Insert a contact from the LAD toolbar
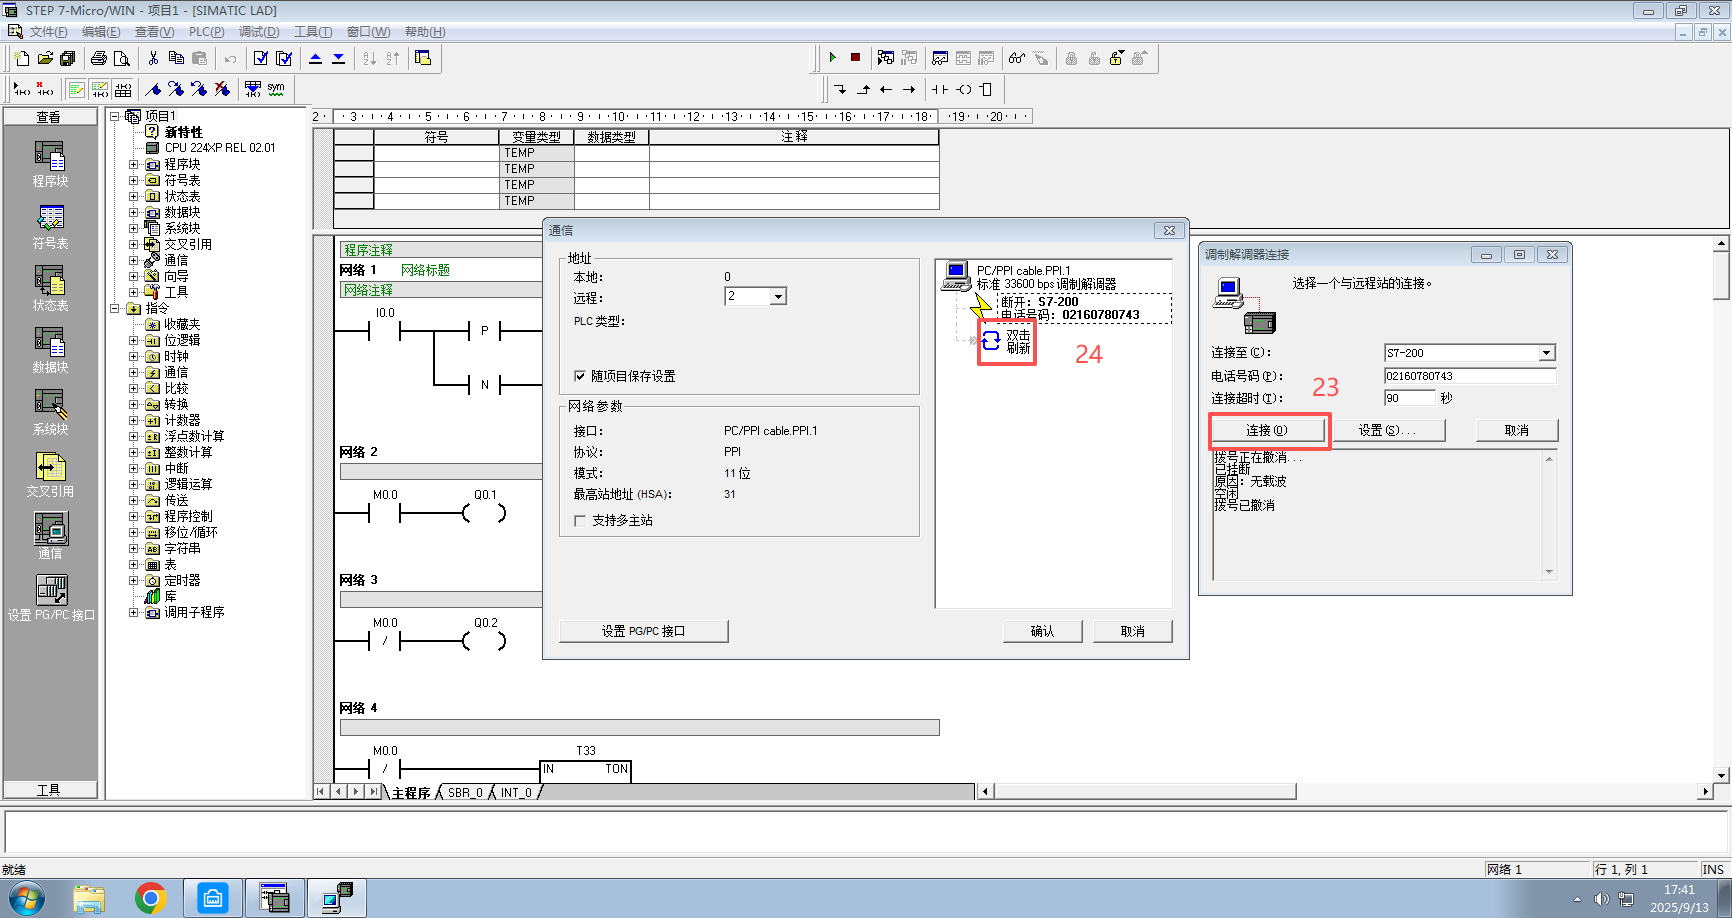 click(x=939, y=90)
